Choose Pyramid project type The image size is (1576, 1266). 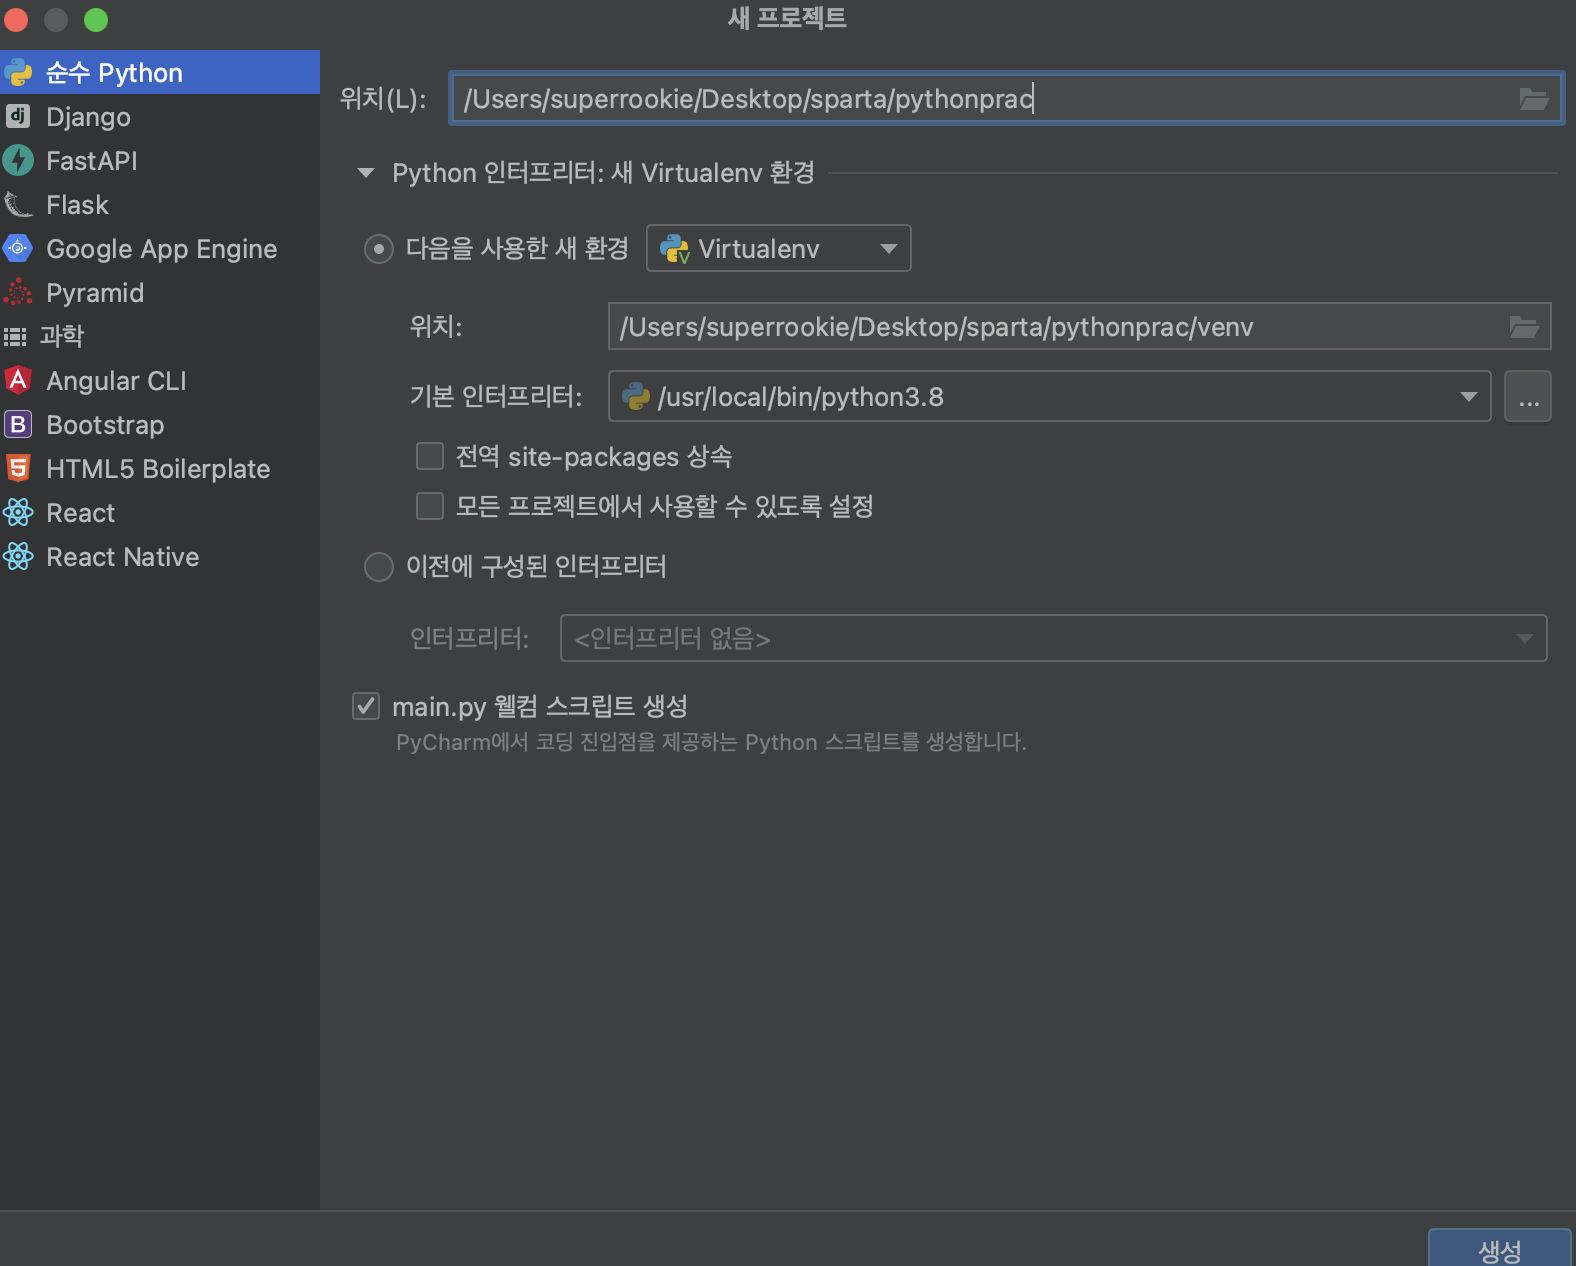(160, 292)
